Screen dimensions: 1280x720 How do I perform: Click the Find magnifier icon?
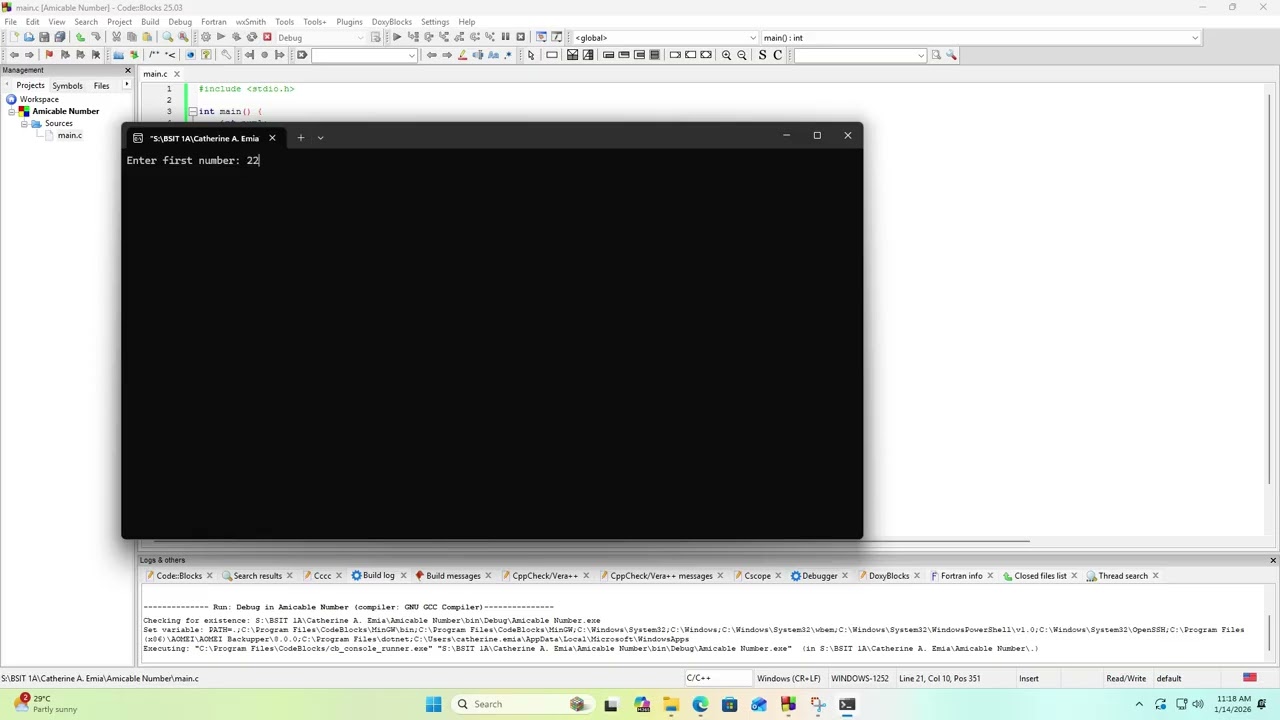pyautogui.click(x=167, y=37)
